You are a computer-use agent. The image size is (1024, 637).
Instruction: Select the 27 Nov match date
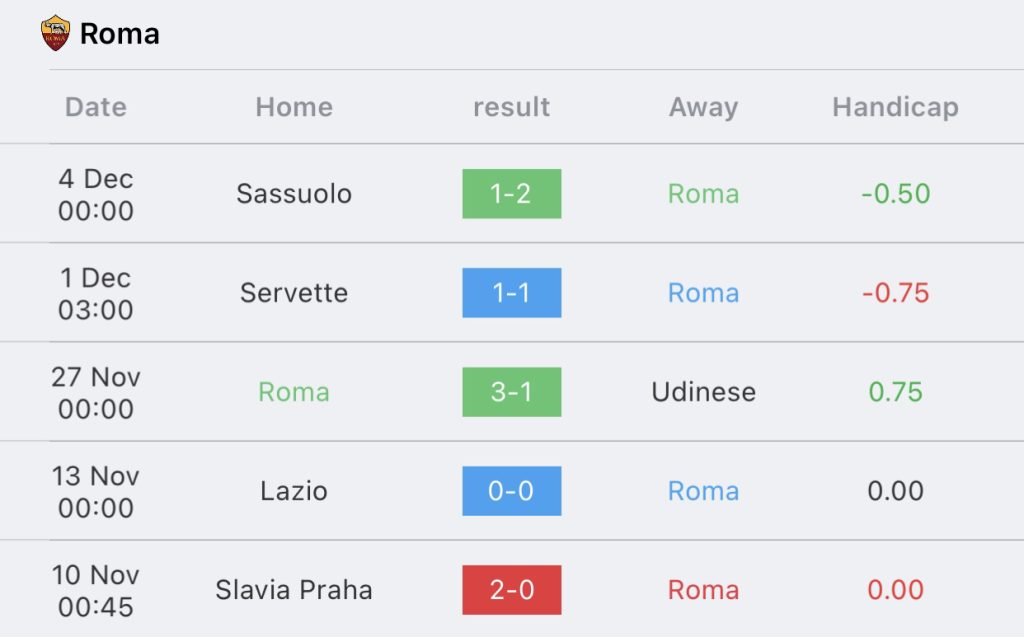96,393
